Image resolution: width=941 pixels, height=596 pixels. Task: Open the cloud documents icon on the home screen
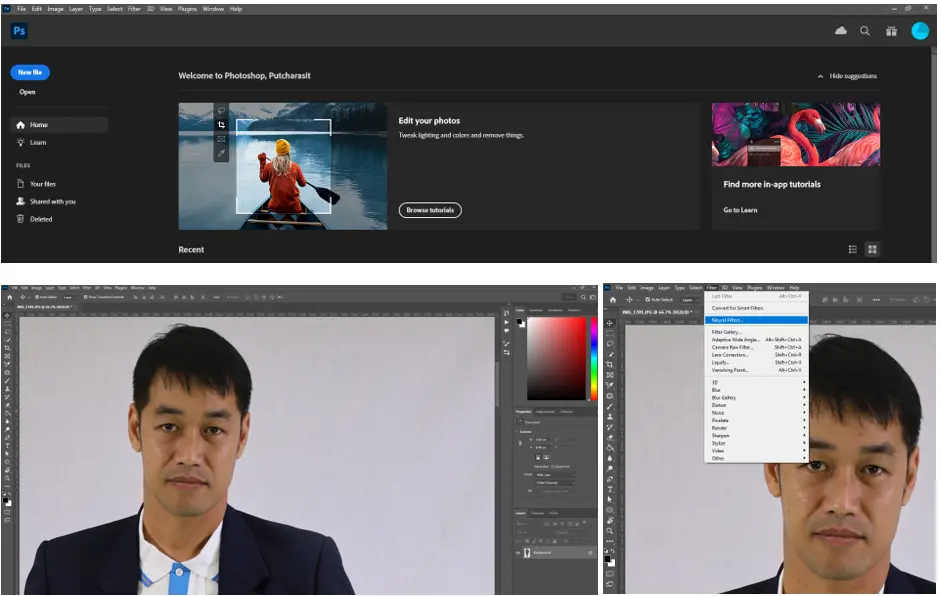tap(841, 31)
